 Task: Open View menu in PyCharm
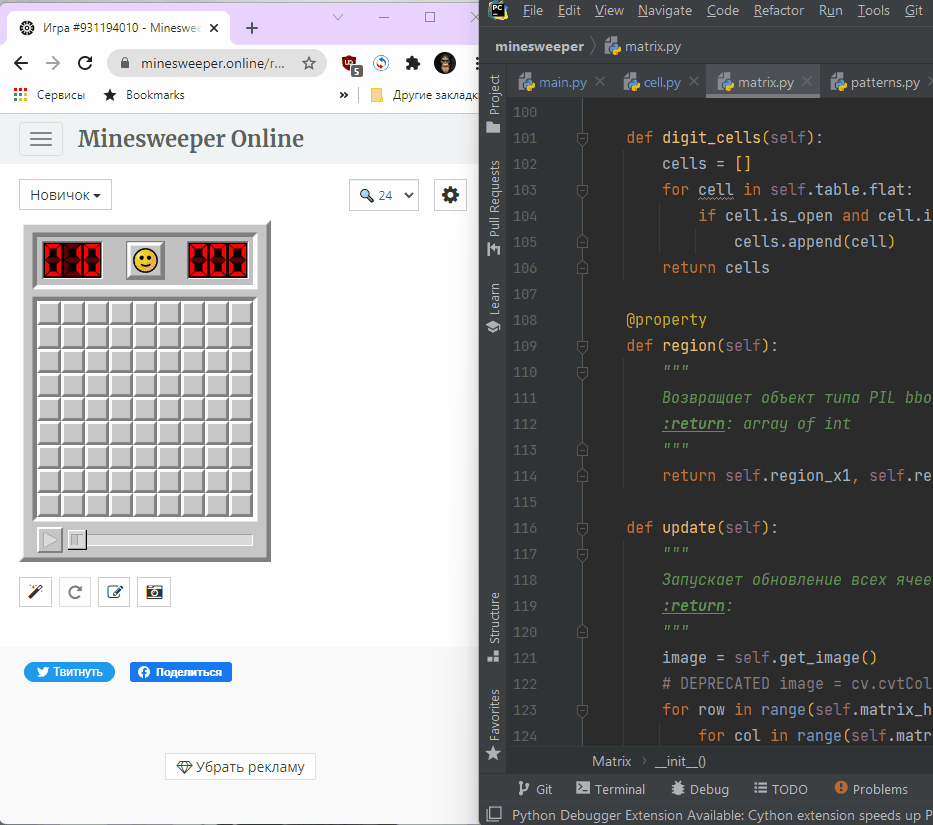pyautogui.click(x=609, y=11)
